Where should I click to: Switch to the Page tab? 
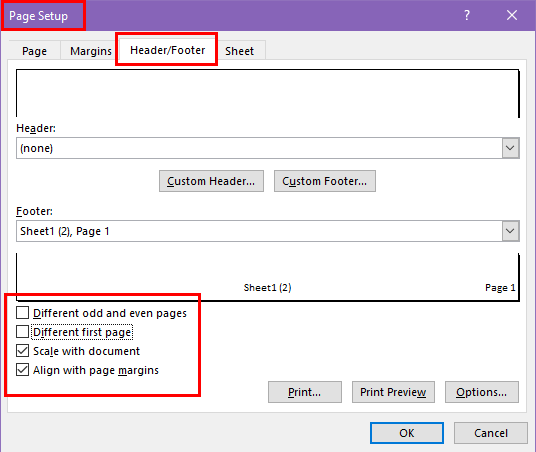click(x=35, y=51)
